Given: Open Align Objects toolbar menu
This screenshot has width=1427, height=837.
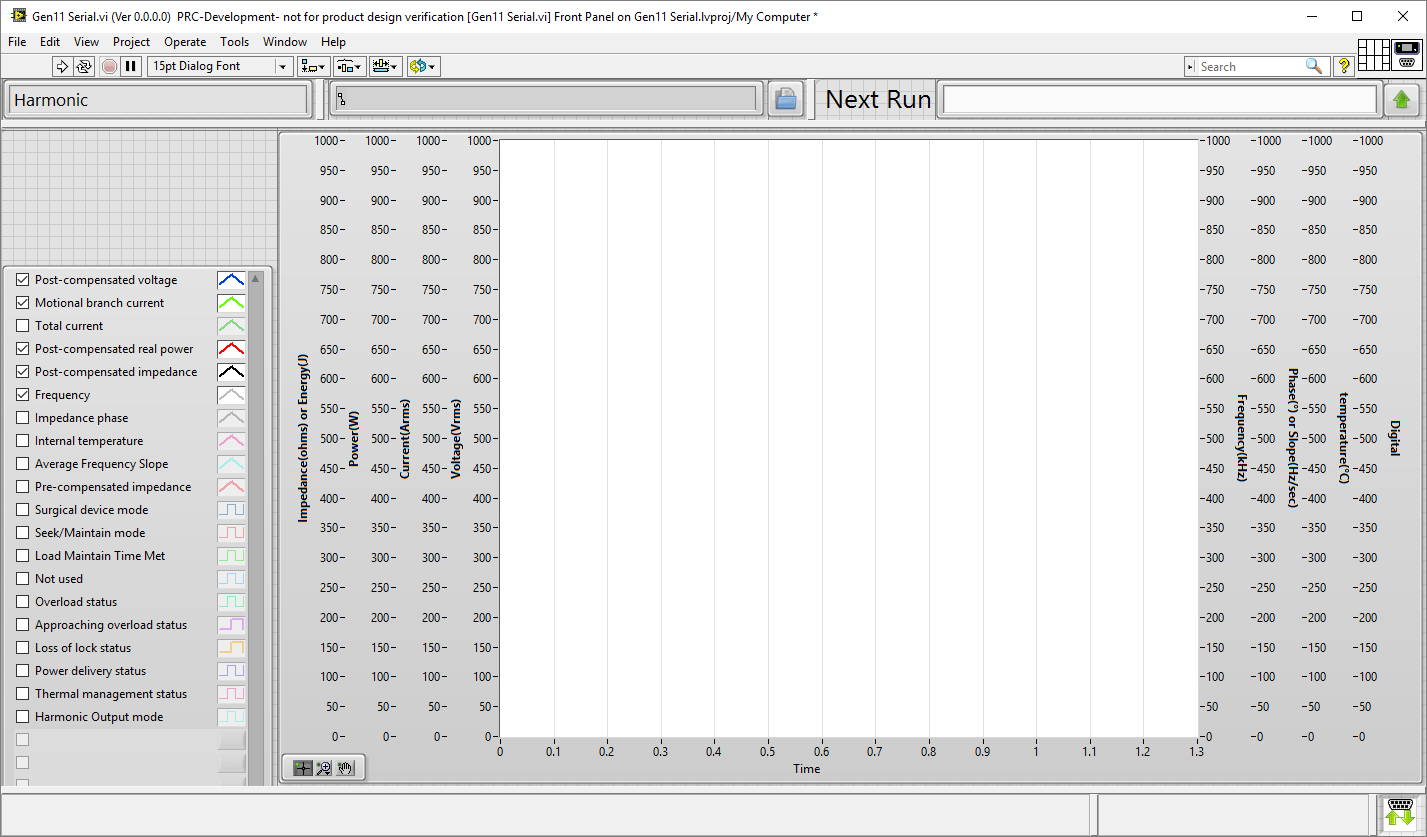Looking at the screenshot, I should tap(313, 66).
